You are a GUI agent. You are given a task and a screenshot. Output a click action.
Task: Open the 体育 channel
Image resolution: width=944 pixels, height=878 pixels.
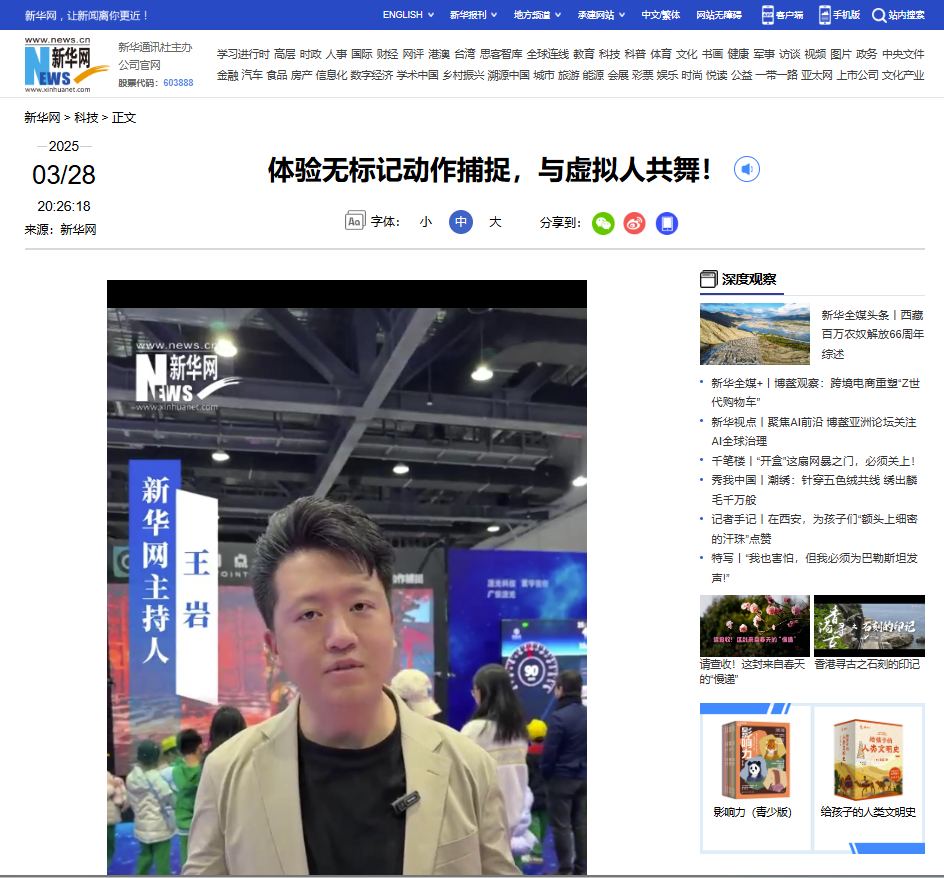coord(660,54)
